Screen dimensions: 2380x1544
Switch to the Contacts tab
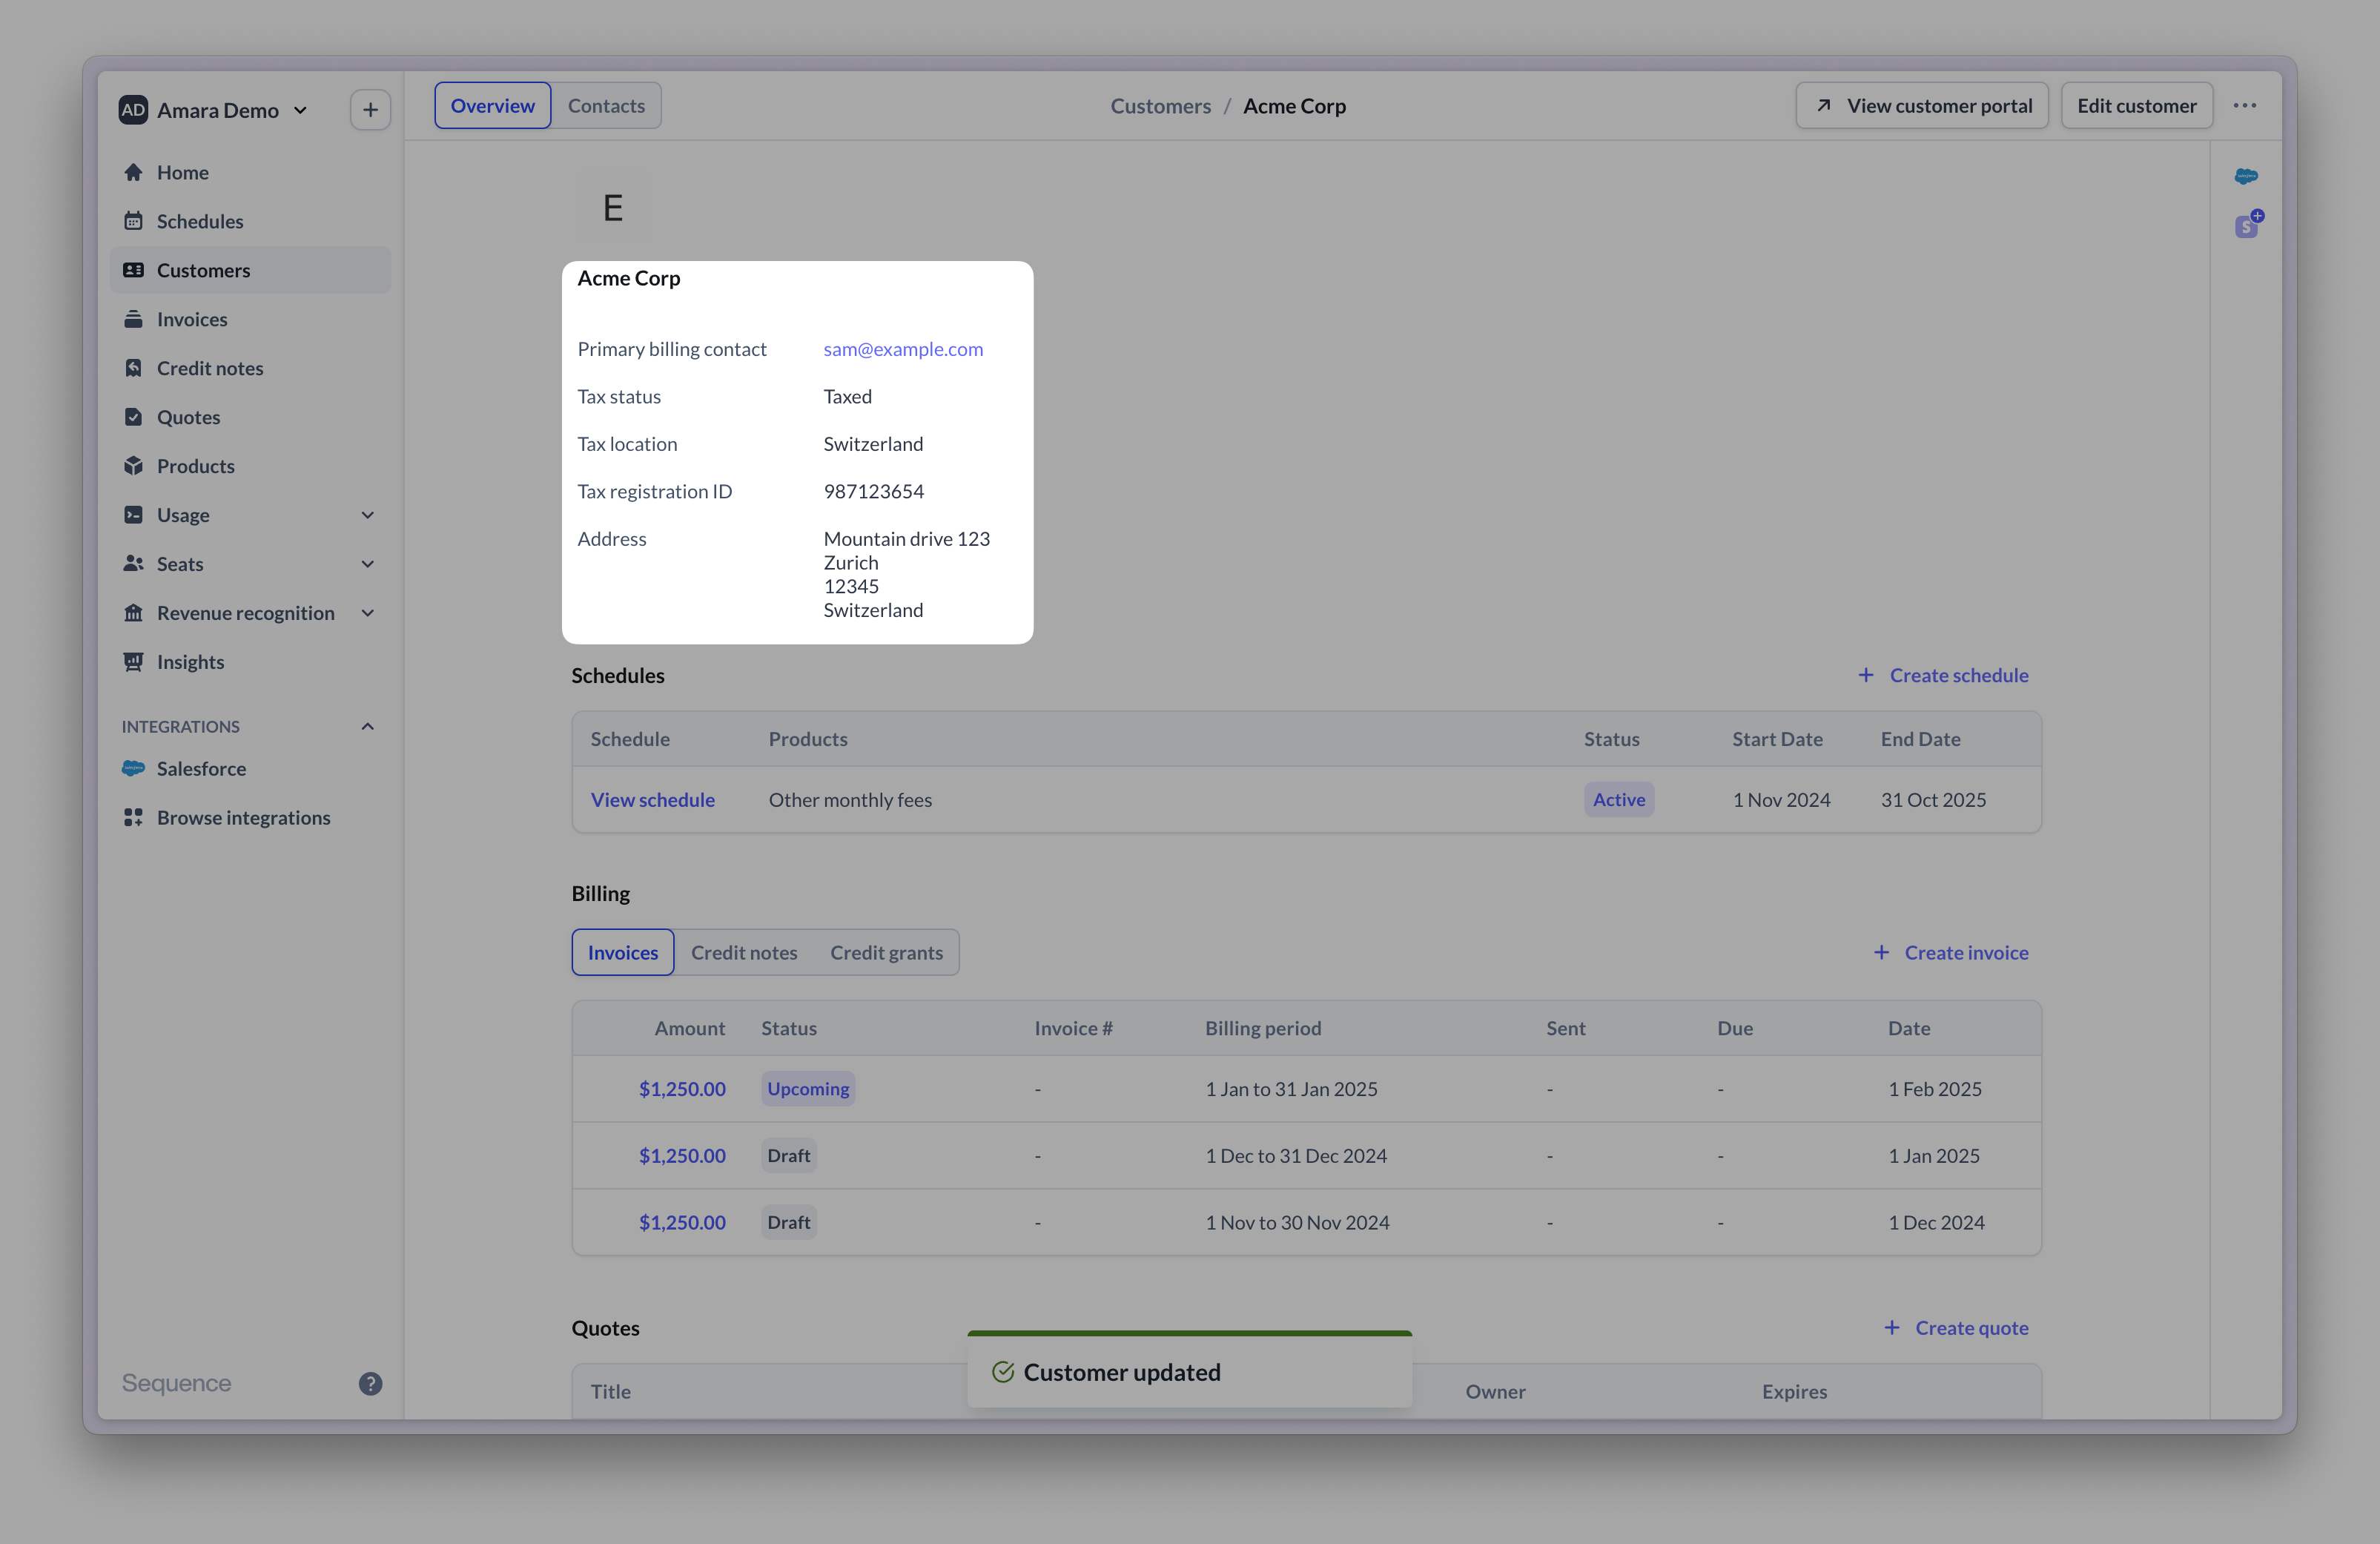(606, 106)
